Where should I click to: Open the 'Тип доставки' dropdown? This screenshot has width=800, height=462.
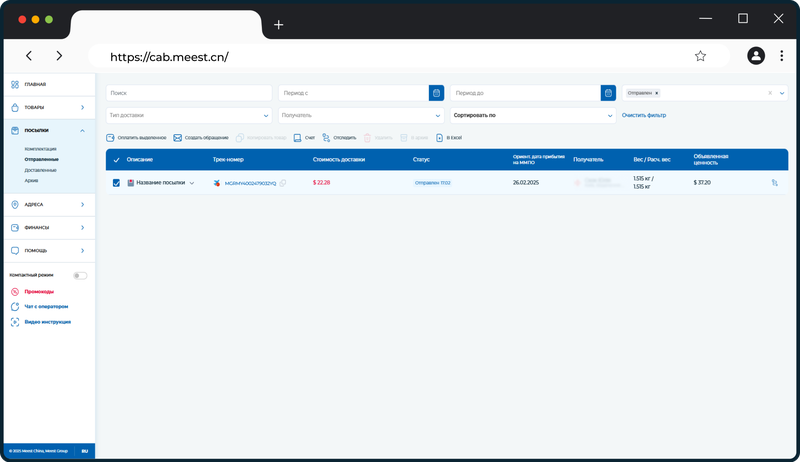[189, 115]
